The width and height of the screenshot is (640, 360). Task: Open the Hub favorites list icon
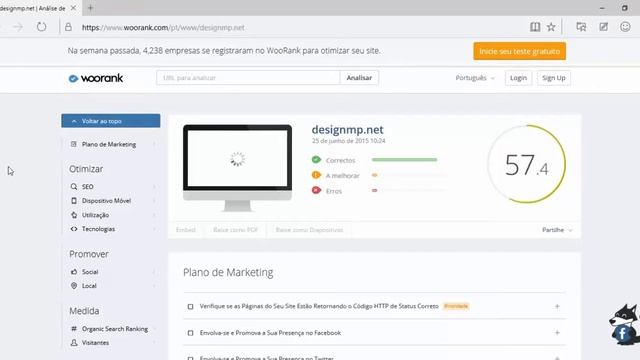click(581, 27)
